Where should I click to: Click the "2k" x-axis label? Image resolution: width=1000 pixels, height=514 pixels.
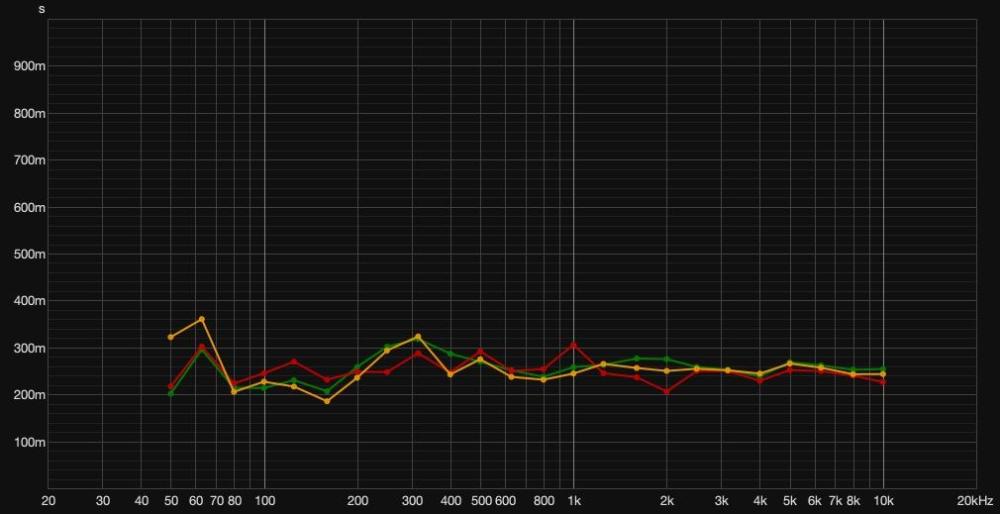click(x=667, y=500)
